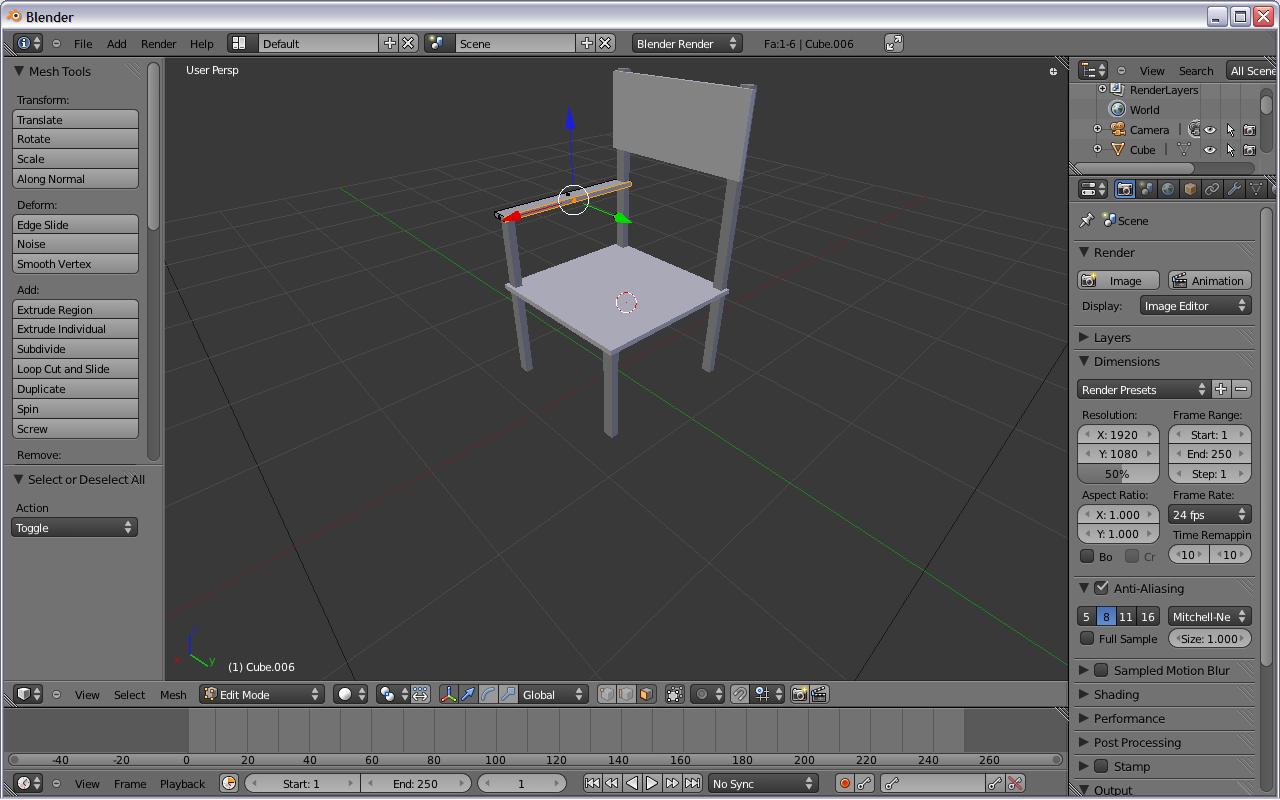This screenshot has height=800, width=1280.
Task: Open the 24 fps frame rate dropdown
Action: pyautogui.click(x=1210, y=515)
